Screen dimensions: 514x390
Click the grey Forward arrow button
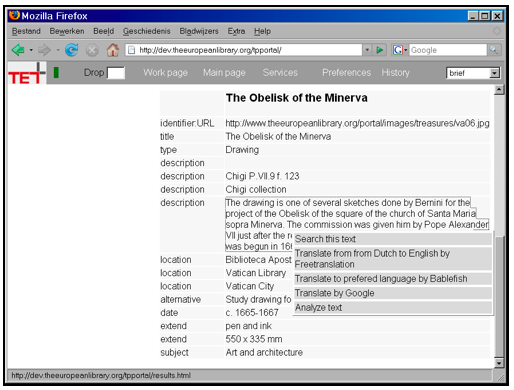44,50
